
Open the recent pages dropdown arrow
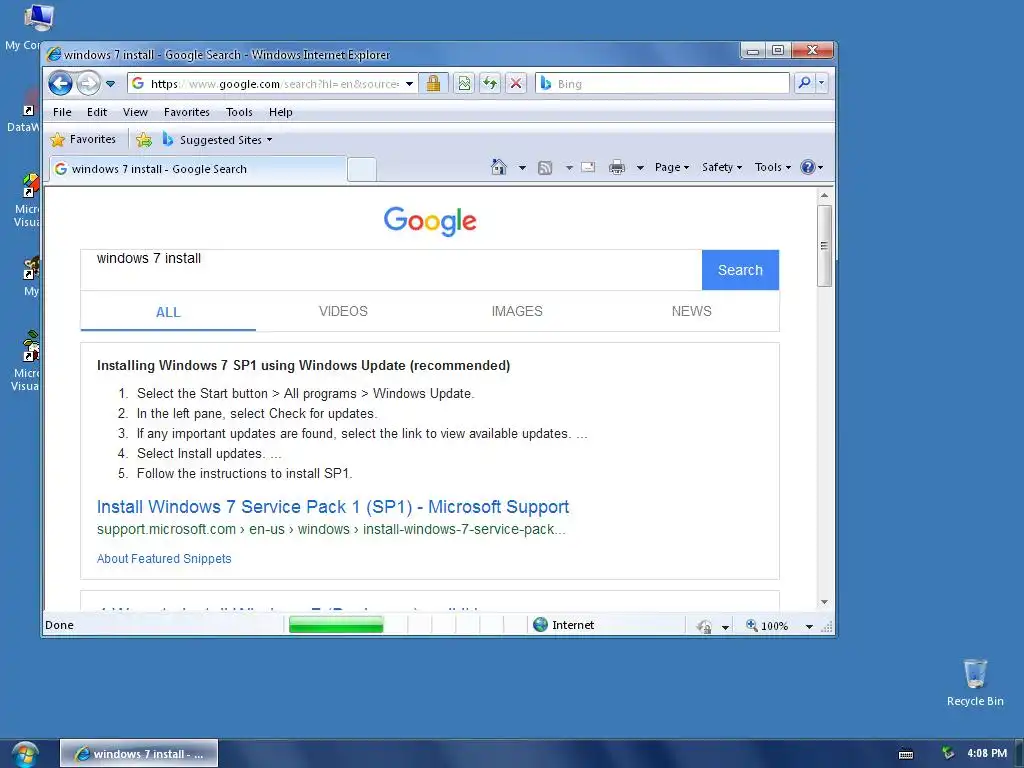tap(110, 84)
